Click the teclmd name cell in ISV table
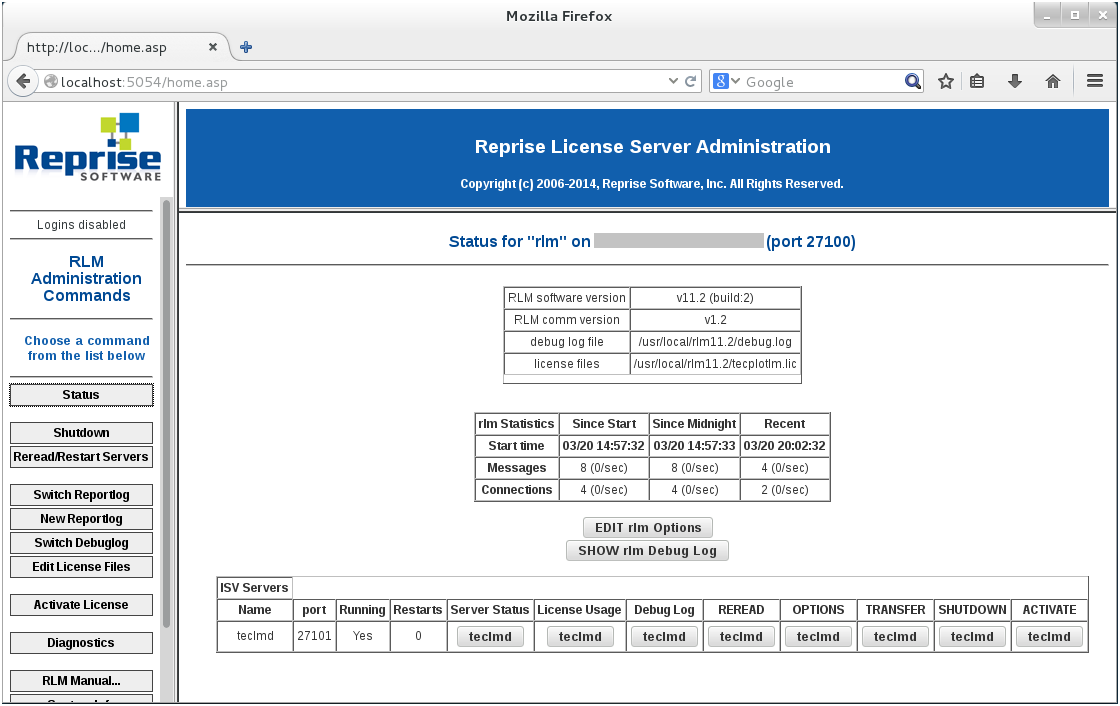1120x706 pixels. 255,636
